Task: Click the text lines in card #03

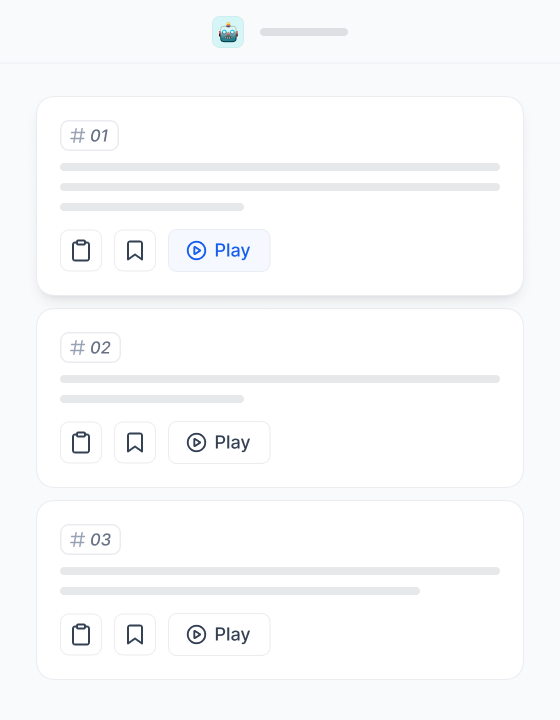Action: [x=280, y=581]
